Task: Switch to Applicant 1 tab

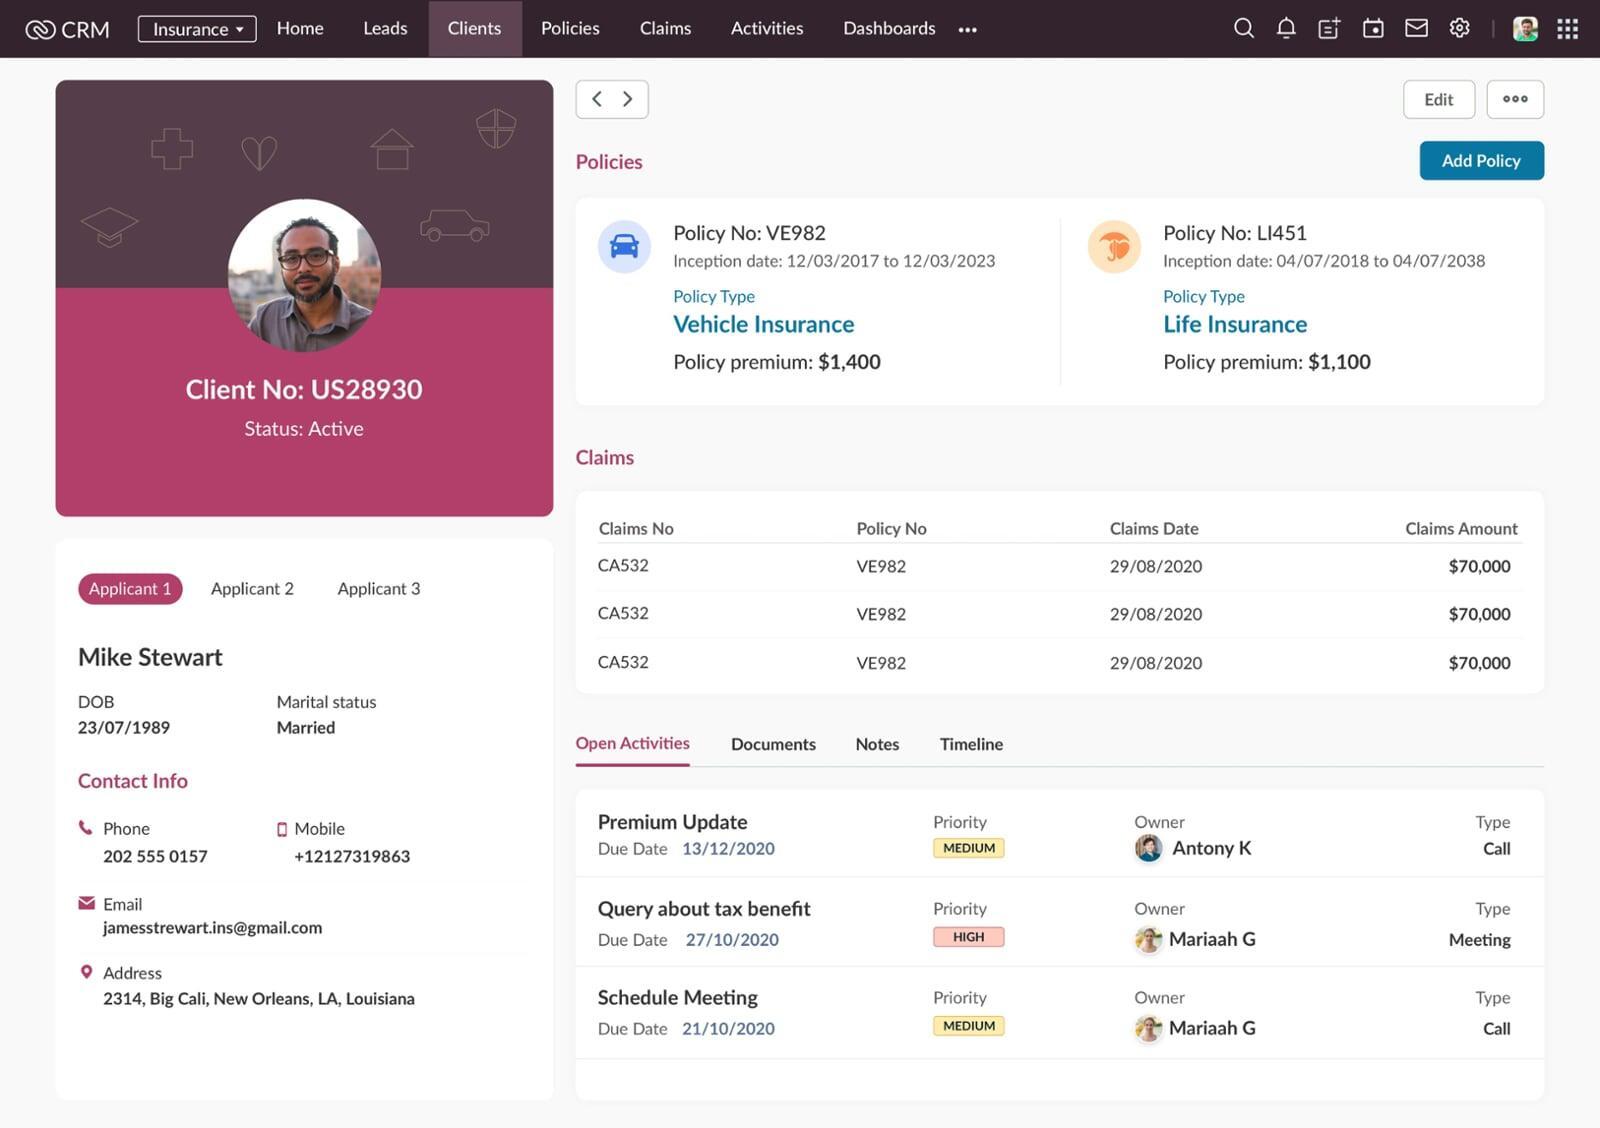Action: tap(130, 588)
